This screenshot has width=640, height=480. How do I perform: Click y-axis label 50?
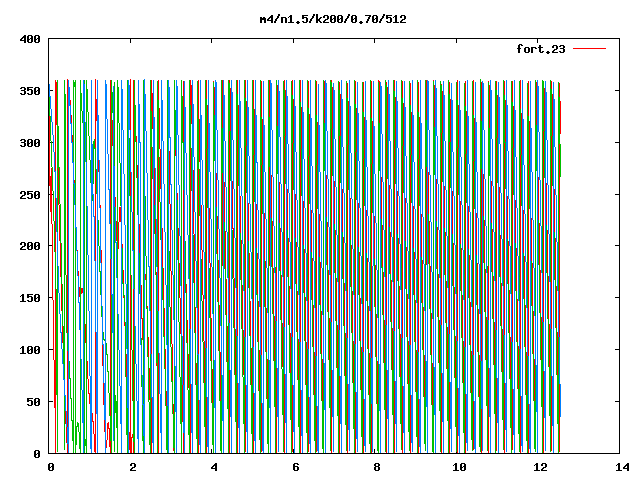coord(33,402)
